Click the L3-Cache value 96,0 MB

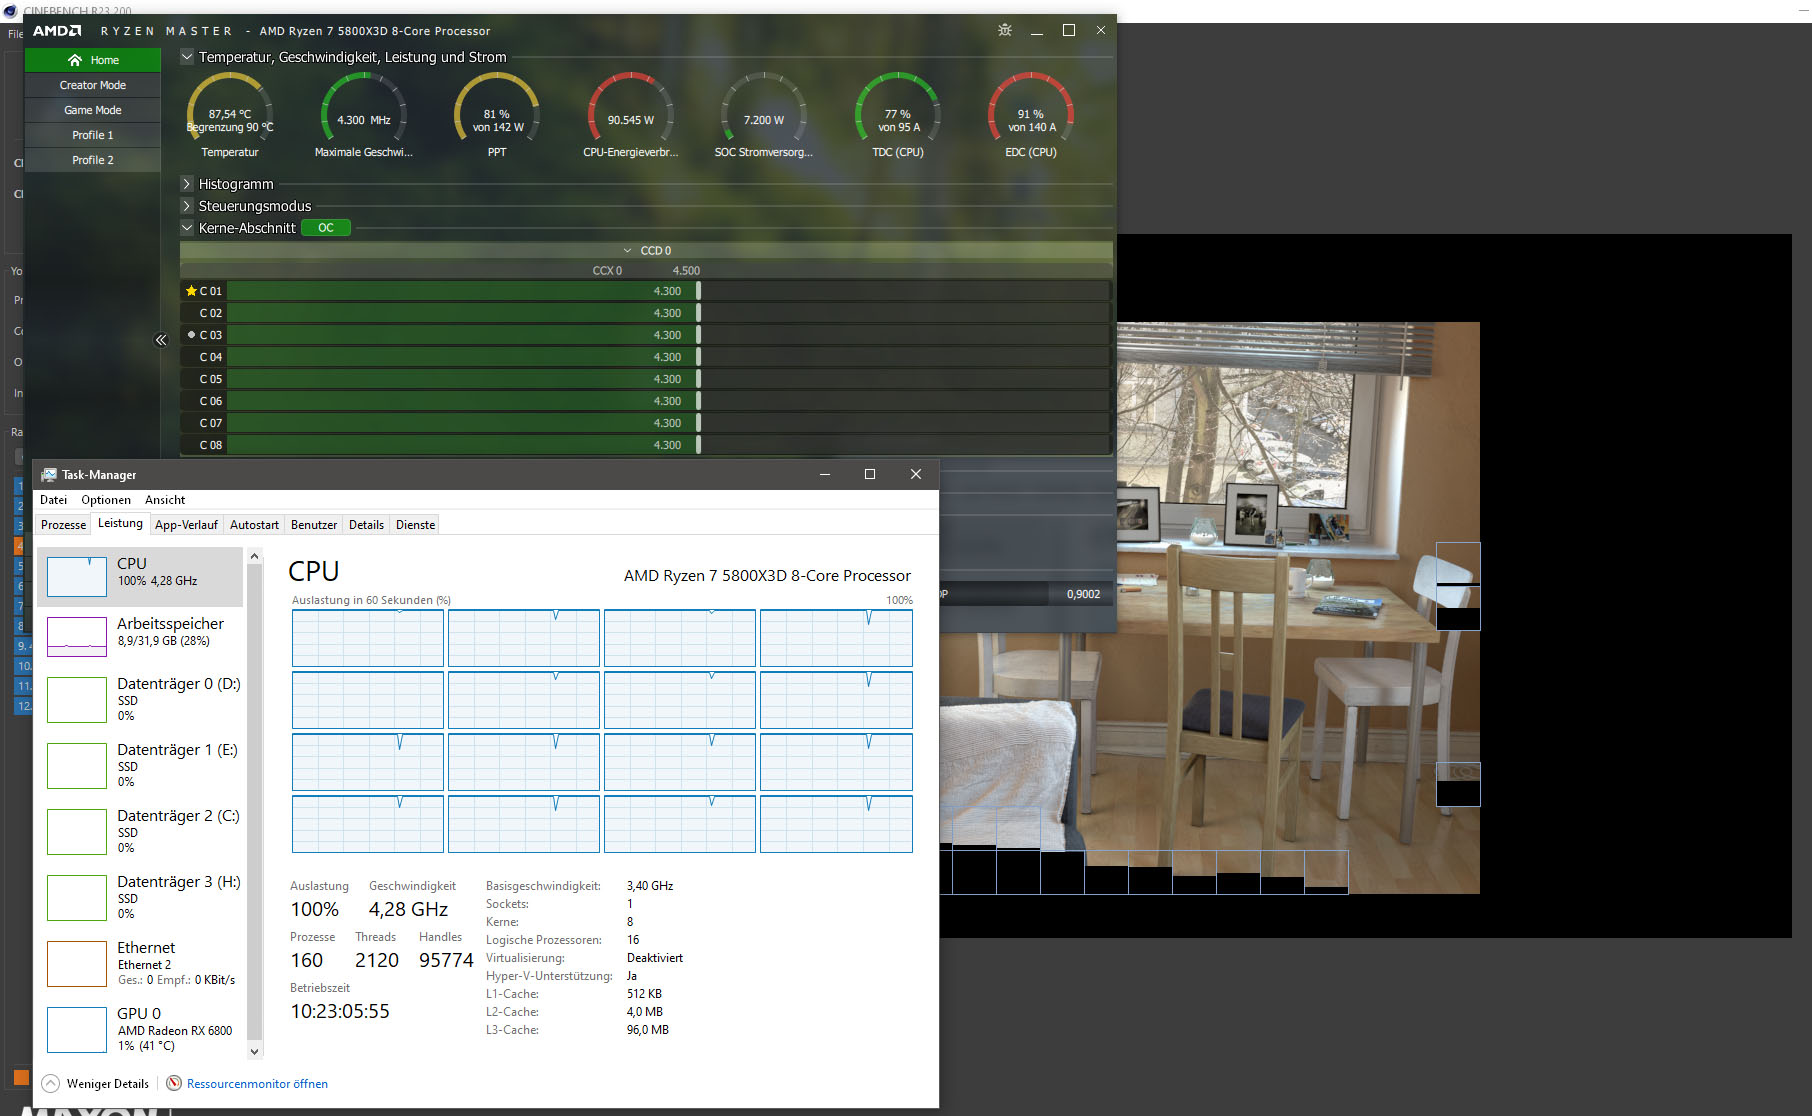[648, 1030]
